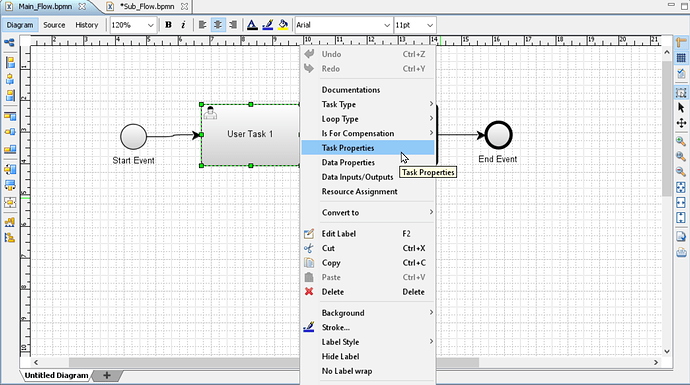Switch to the Source tab
The height and width of the screenshot is (385, 690).
54,25
